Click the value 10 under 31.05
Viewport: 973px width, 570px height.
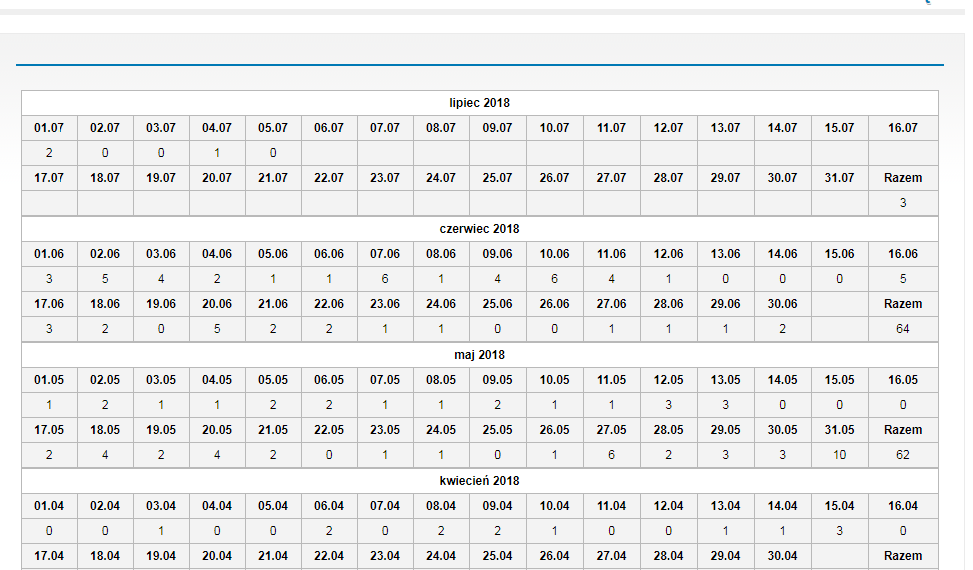(x=839, y=455)
